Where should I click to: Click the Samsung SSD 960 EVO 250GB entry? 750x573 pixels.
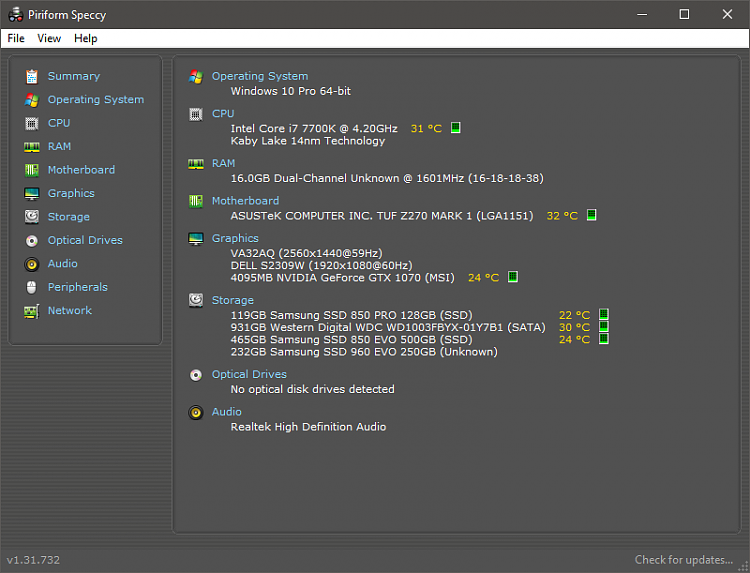click(364, 352)
